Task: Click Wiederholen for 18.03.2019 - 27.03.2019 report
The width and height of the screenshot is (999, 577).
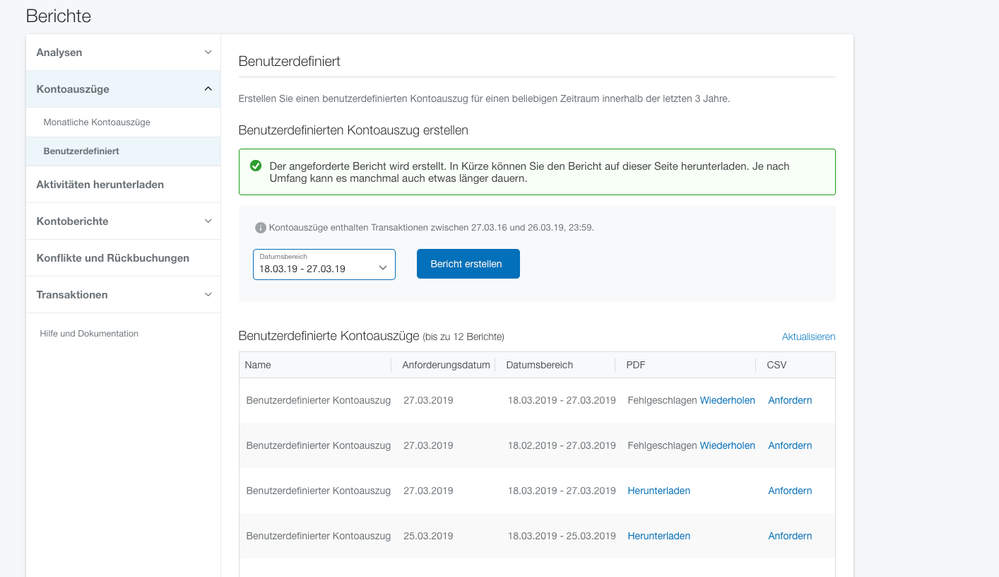Action: pyautogui.click(x=728, y=401)
